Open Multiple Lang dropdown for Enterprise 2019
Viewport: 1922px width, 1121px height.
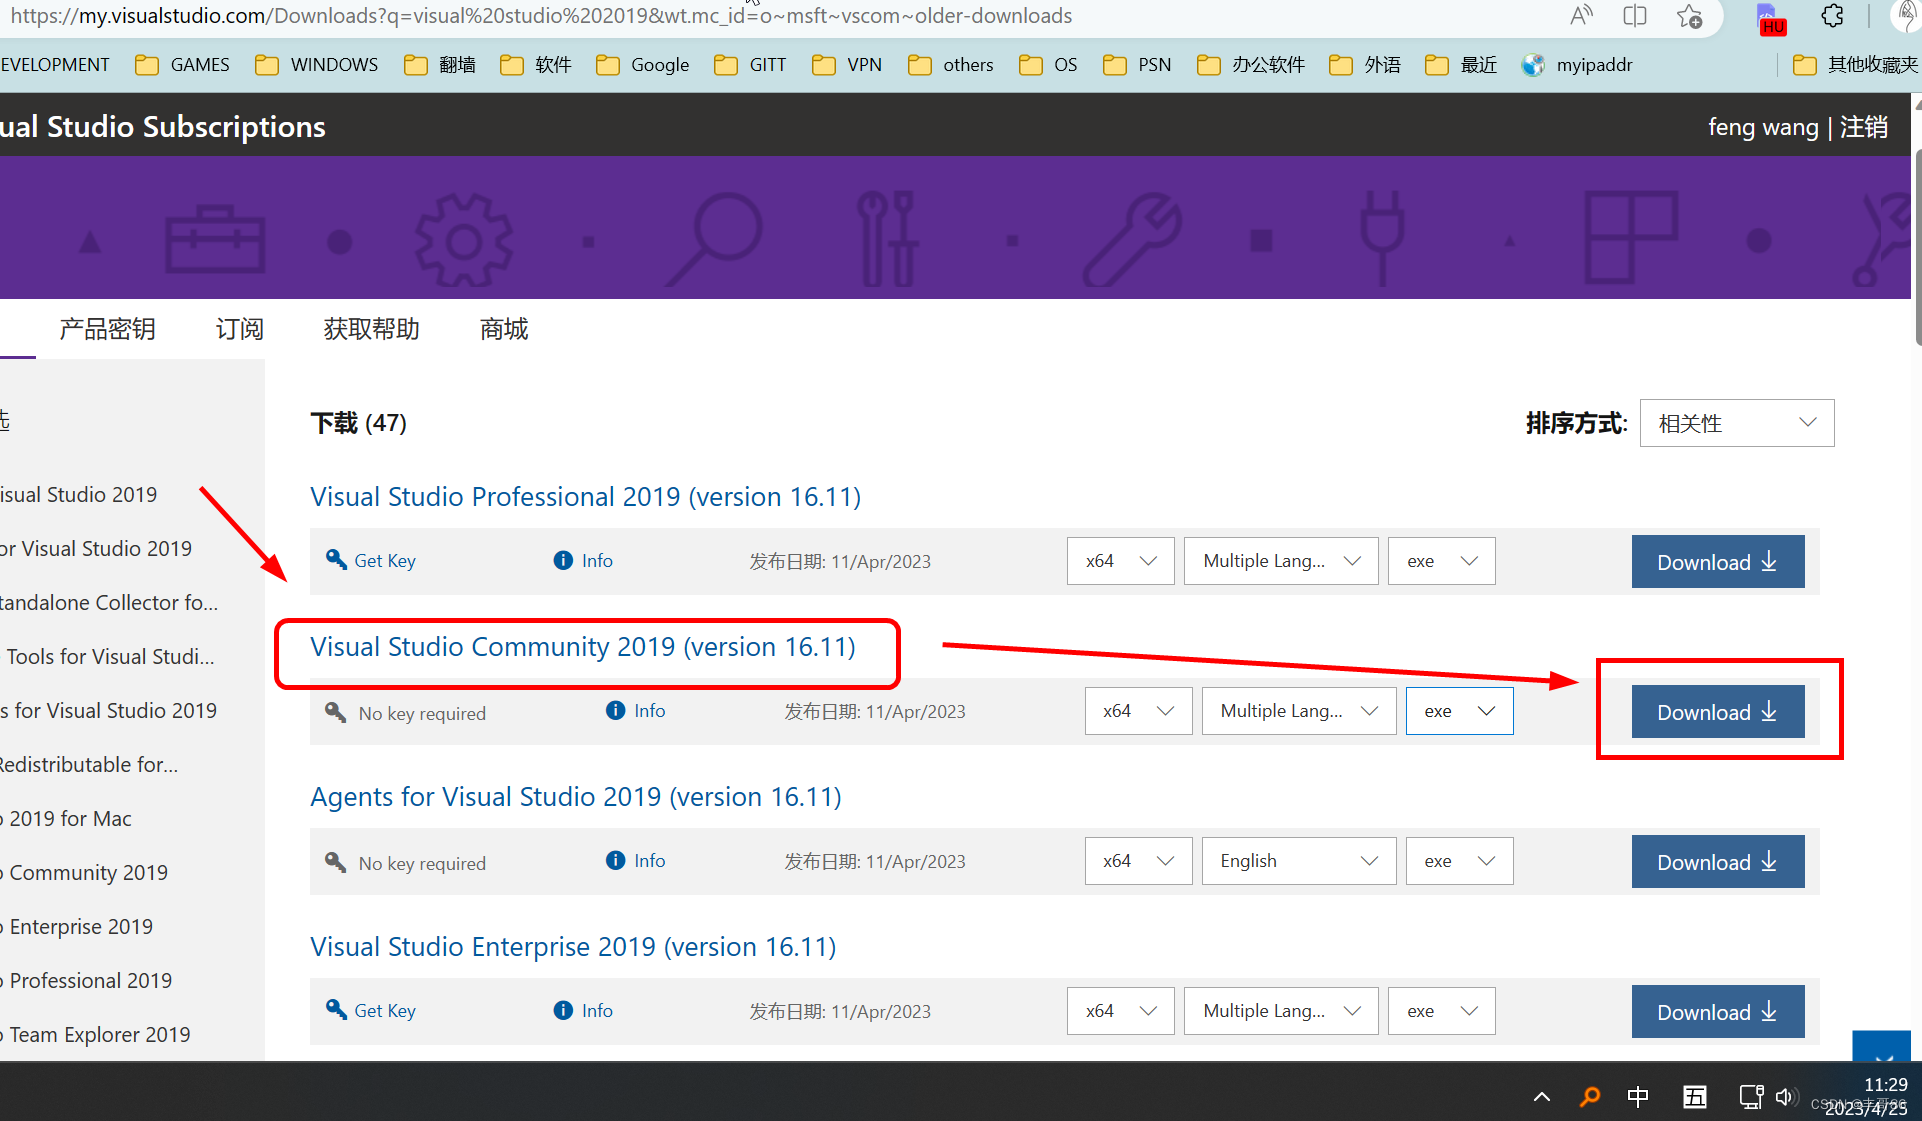(x=1281, y=1011)
